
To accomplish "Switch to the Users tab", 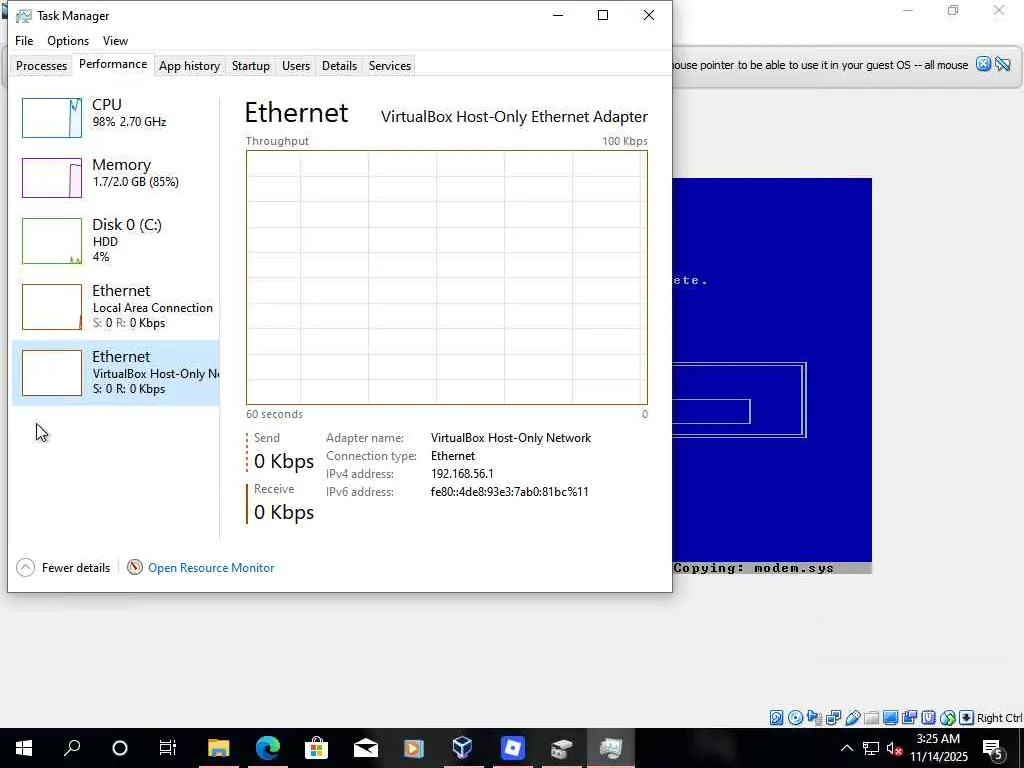I will coord(296,66).
